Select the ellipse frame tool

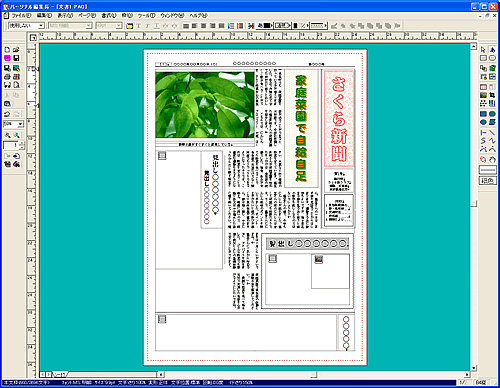tap(492, 58)
